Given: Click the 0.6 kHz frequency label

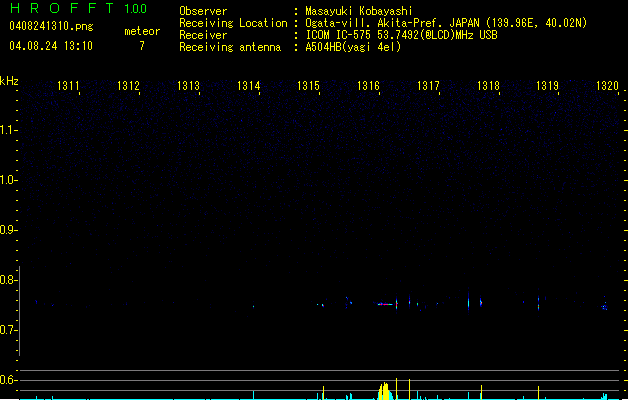Looking at the screenshot, I should (x=8, y=380).
